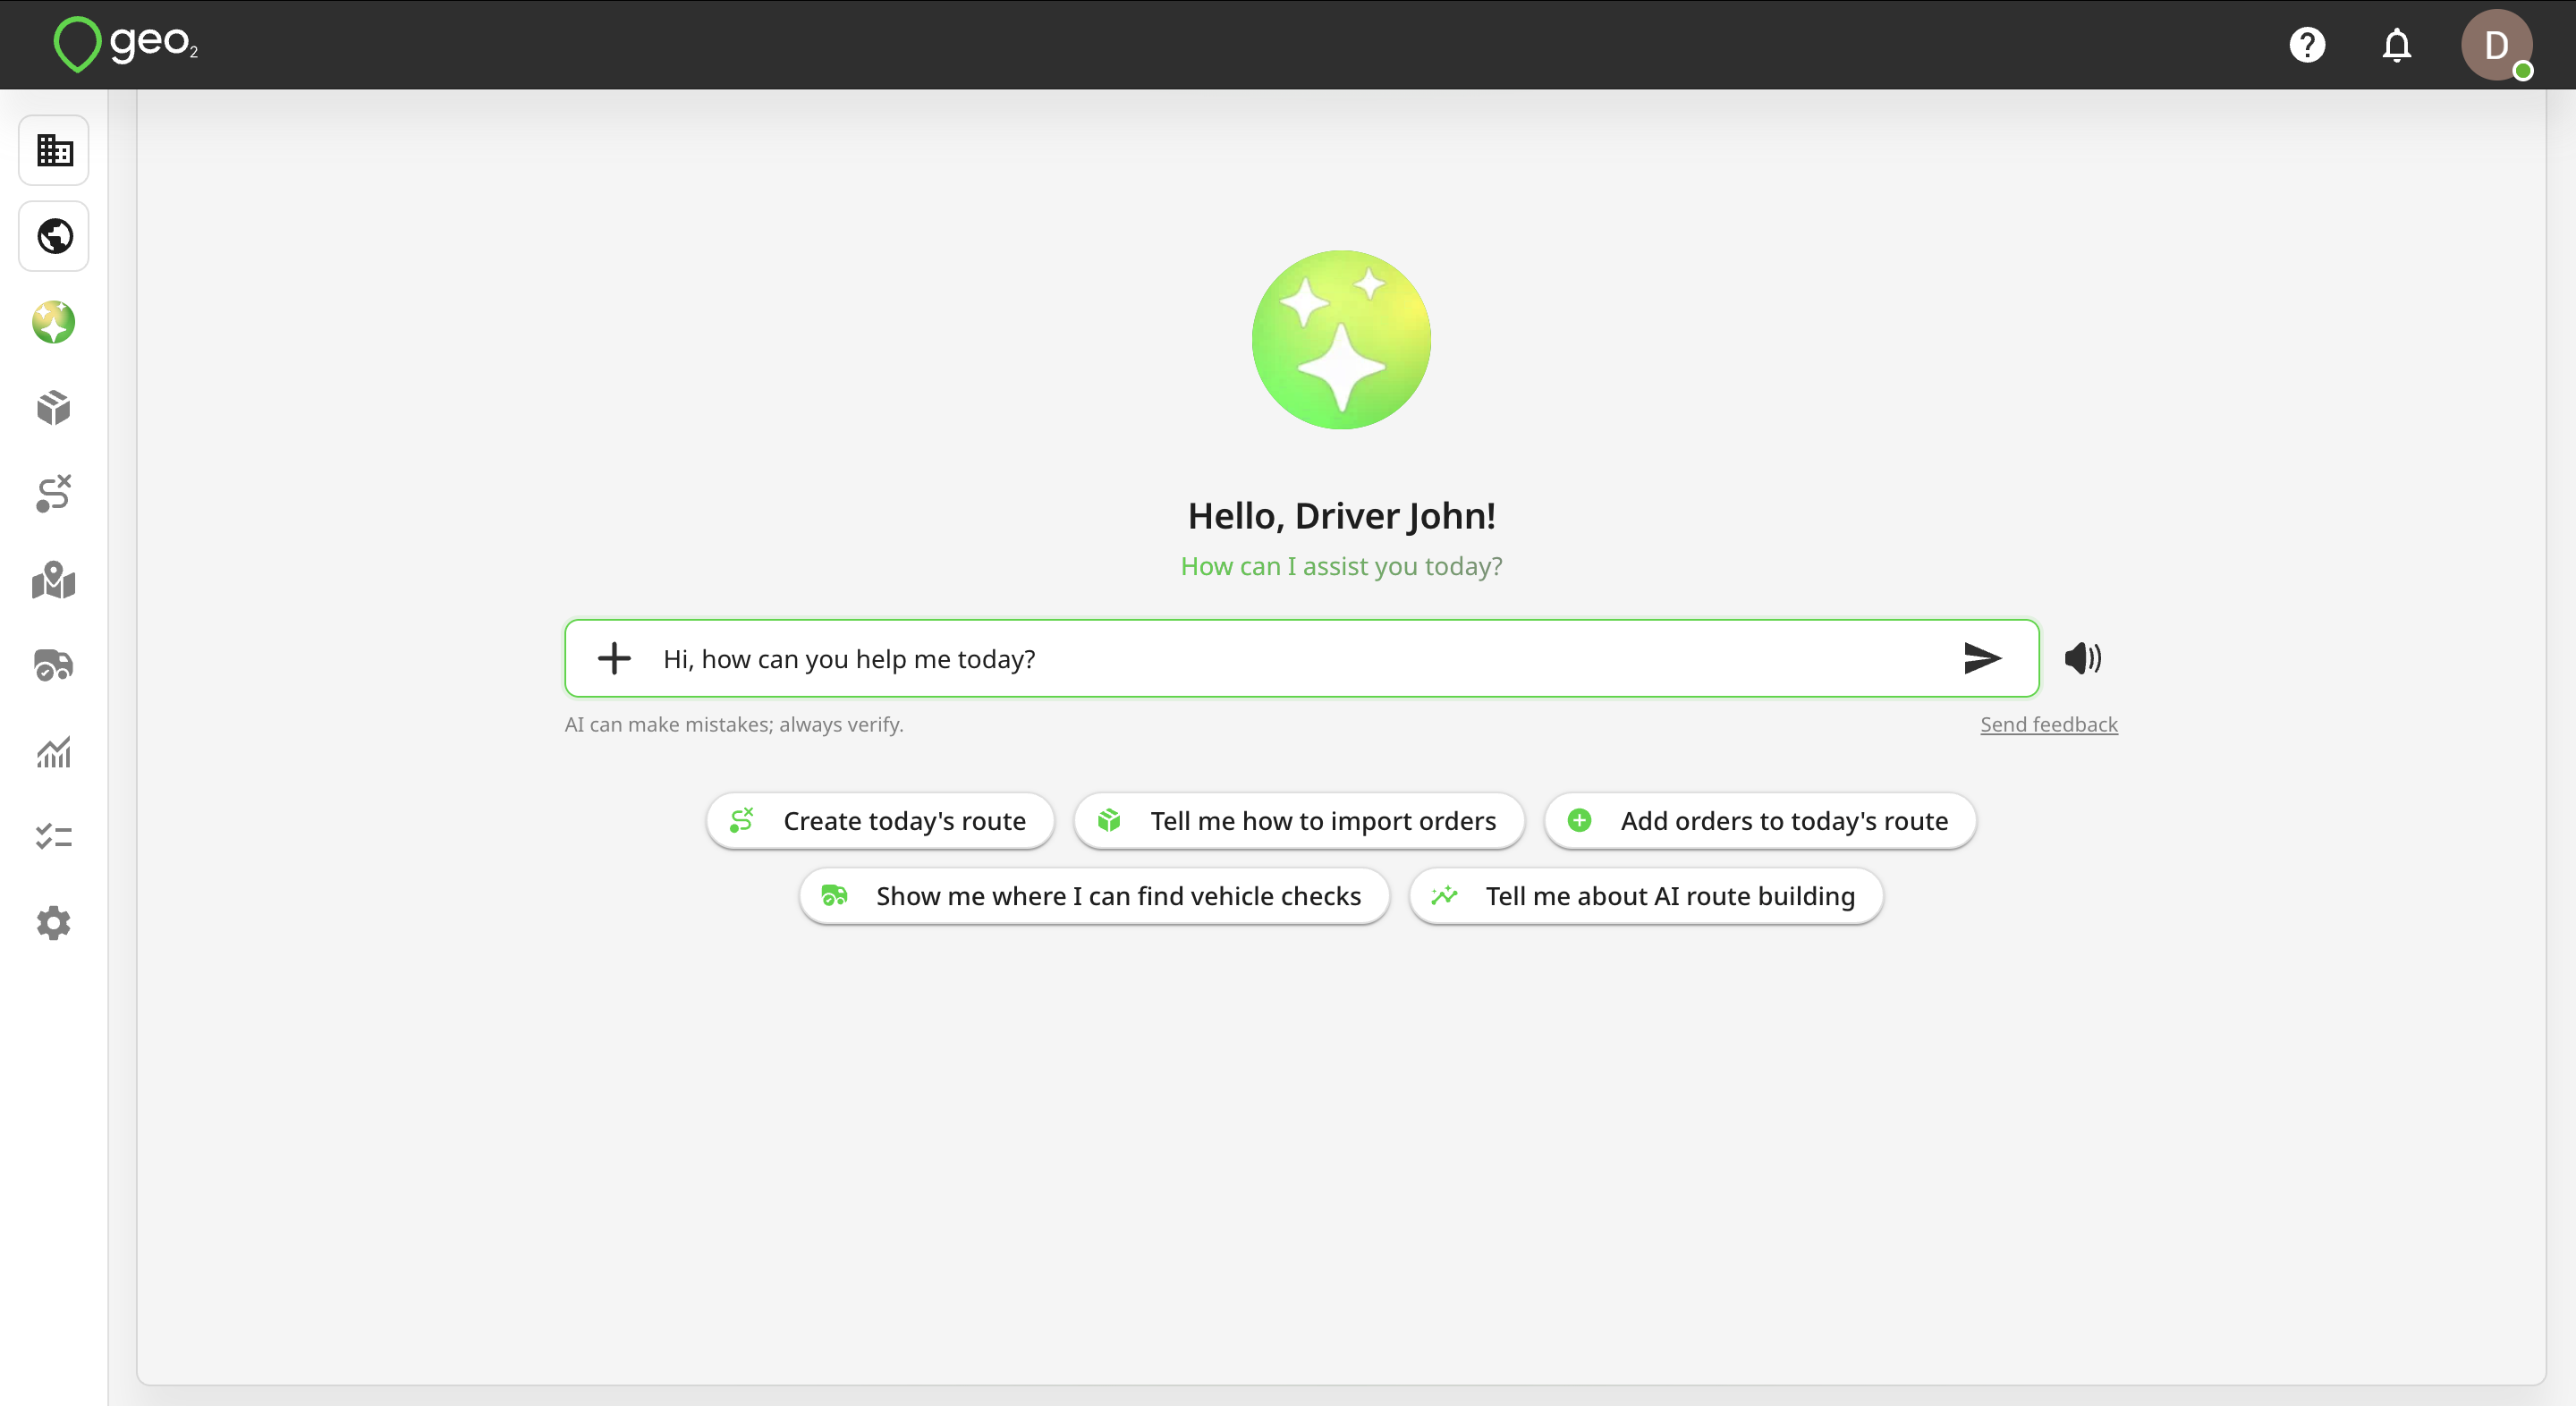Click the 'Hello, Driver John!' heading
This screenshot has width=2576, height=1406.
tap(1341, 516)
